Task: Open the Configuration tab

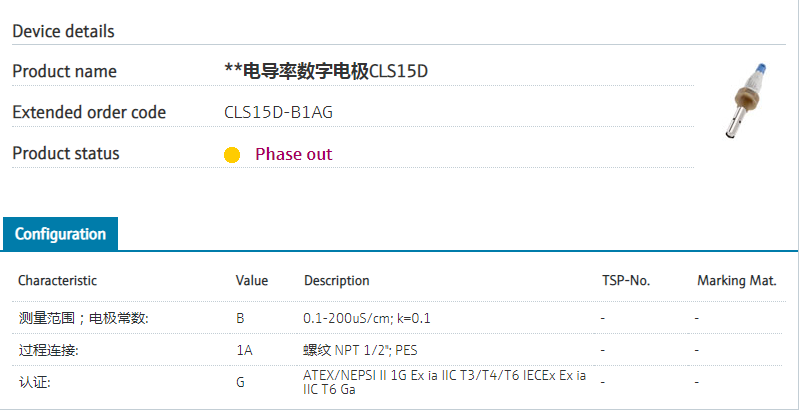Action: tap(60, 234)
